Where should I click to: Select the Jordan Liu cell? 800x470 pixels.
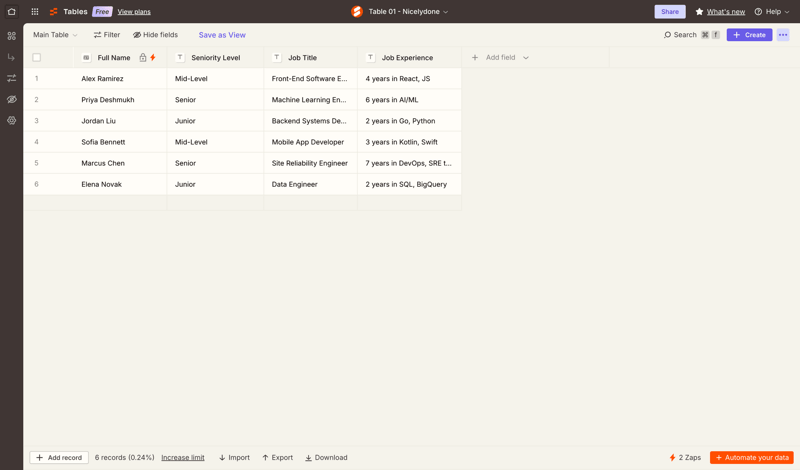(x=120, y=121)
